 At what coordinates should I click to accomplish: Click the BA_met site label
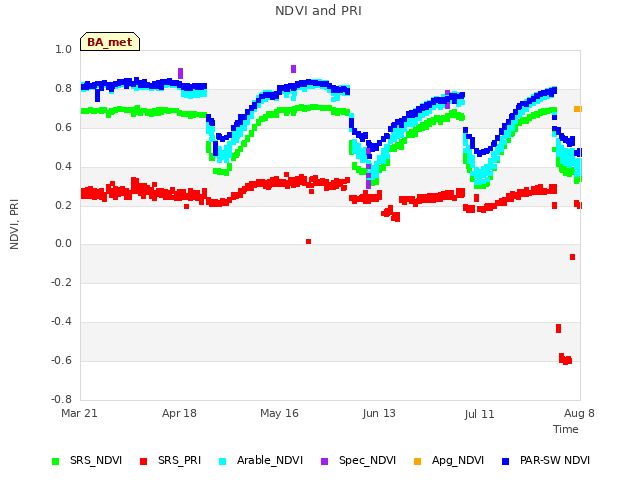(110, 42)
